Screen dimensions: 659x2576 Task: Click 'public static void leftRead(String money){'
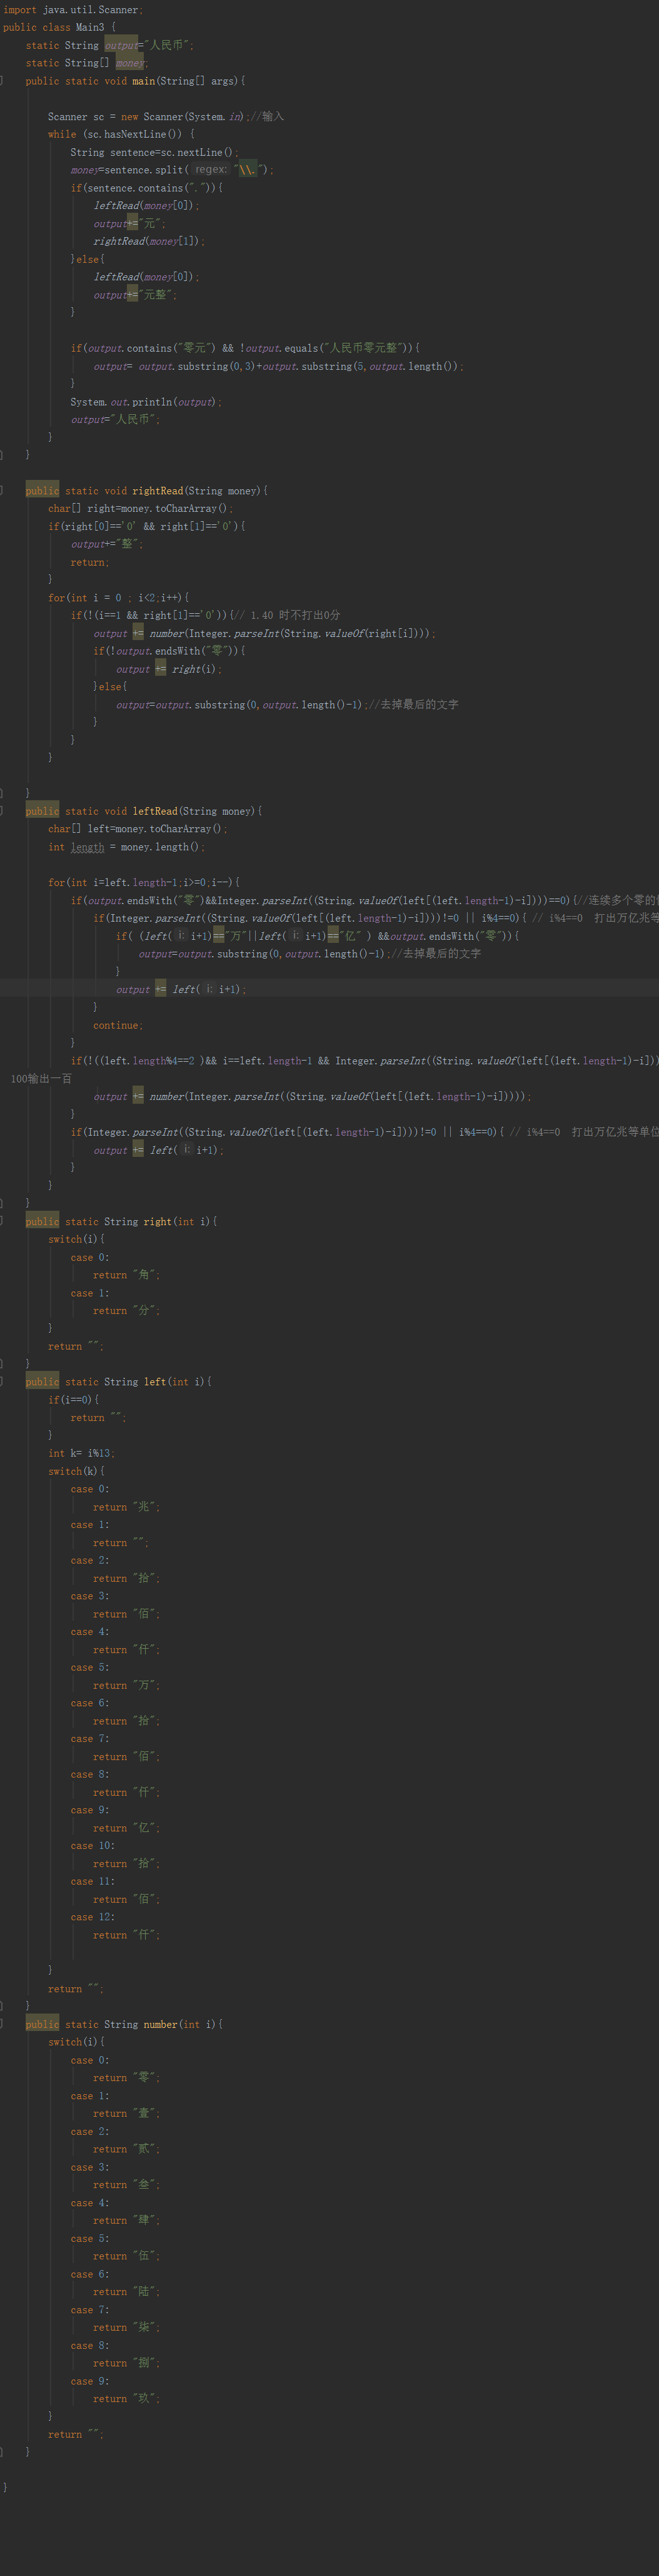pos(144,812)
